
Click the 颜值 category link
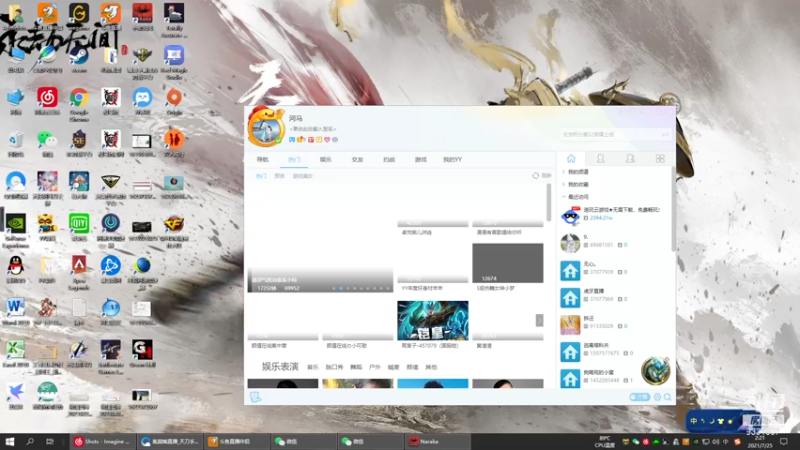(x=412, y=367)
